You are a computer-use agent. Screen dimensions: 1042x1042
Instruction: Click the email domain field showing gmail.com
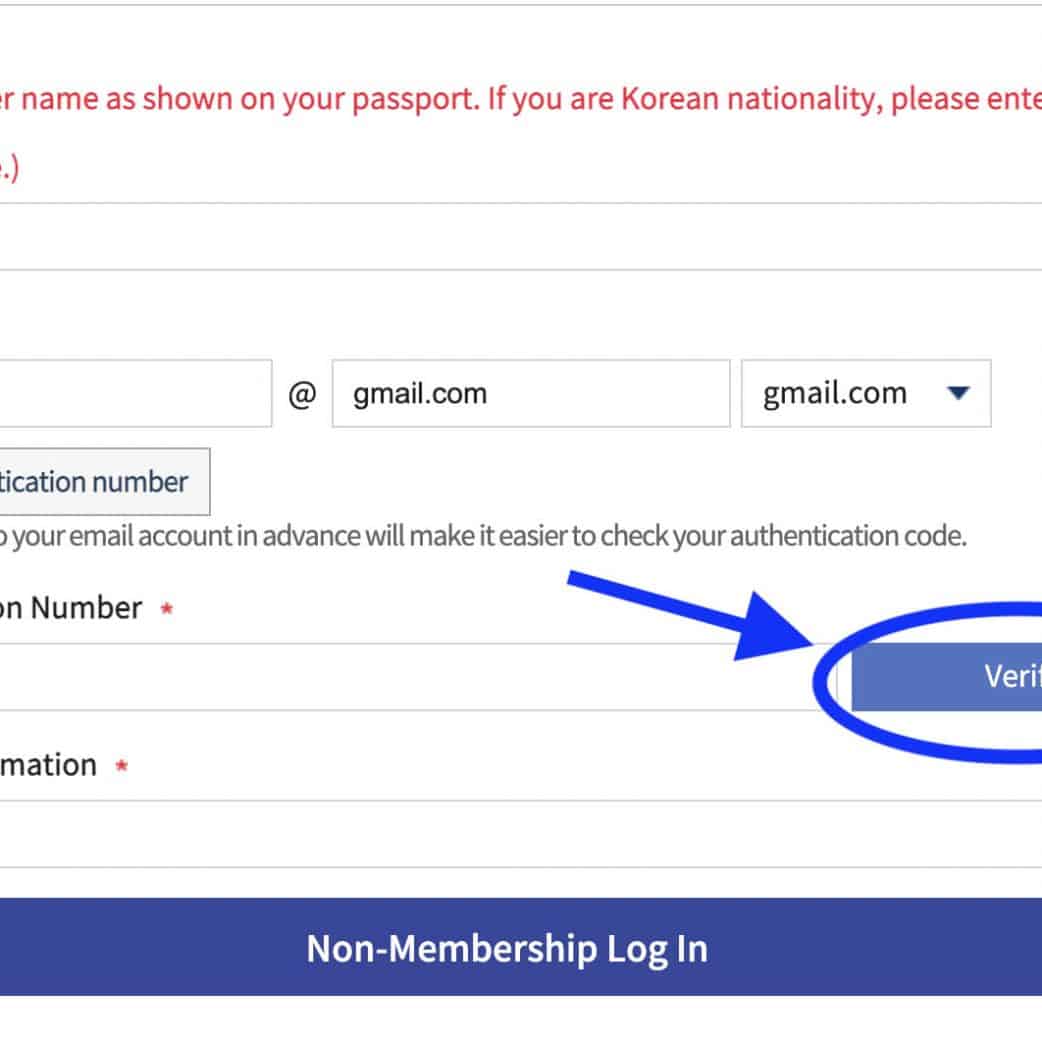530,393
